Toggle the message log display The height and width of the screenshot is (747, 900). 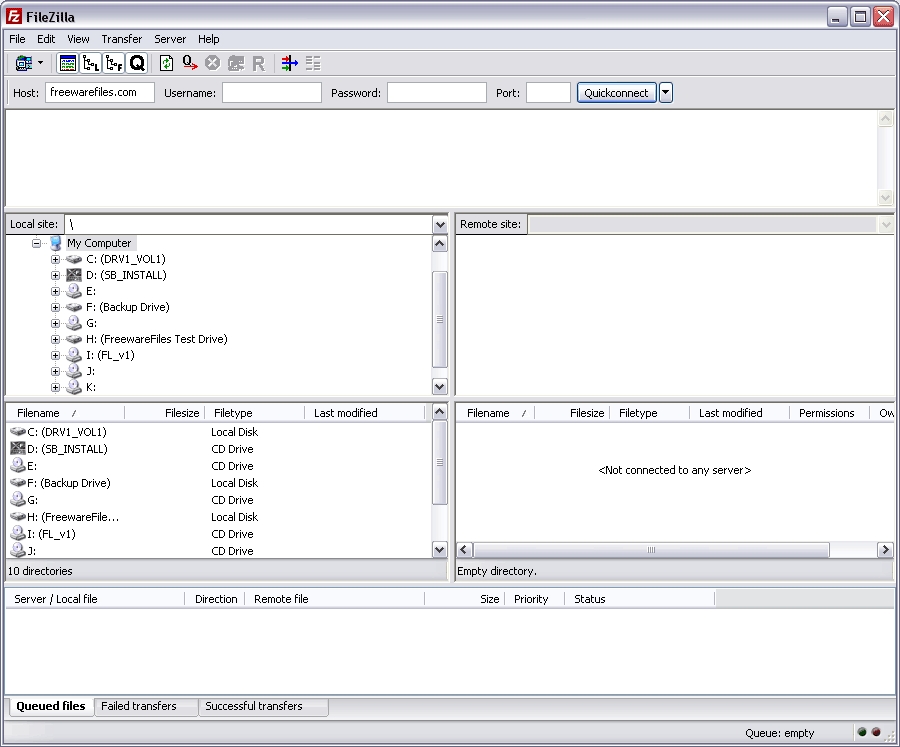click(68, 63)
